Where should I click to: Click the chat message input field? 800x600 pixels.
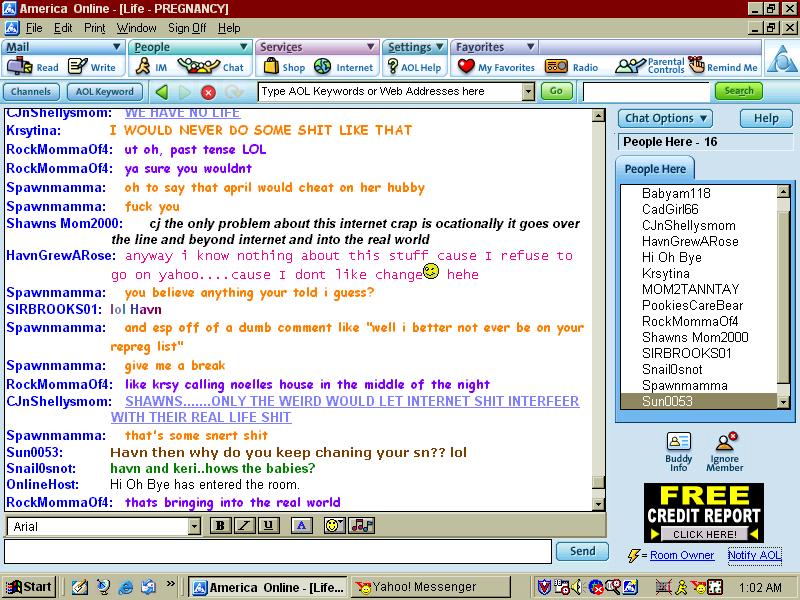[x=278, y=552]
